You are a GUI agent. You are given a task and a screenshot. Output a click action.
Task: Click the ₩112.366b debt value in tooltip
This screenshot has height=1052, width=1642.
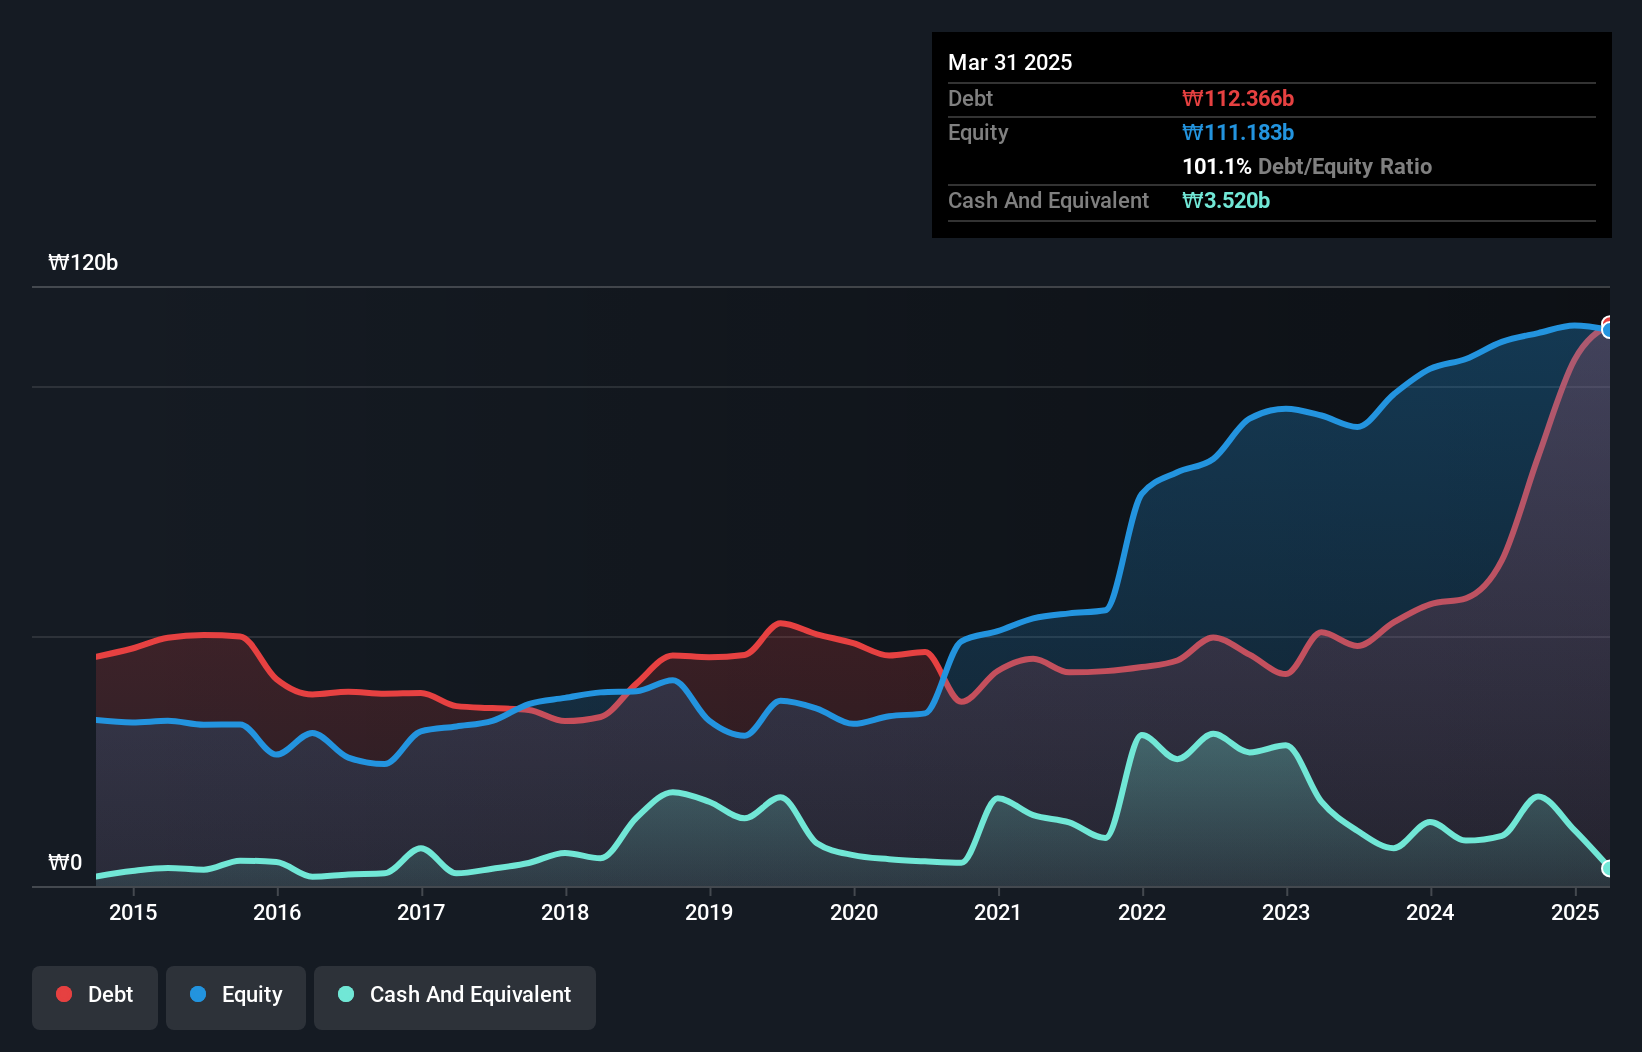click(x=1238, y=99)
